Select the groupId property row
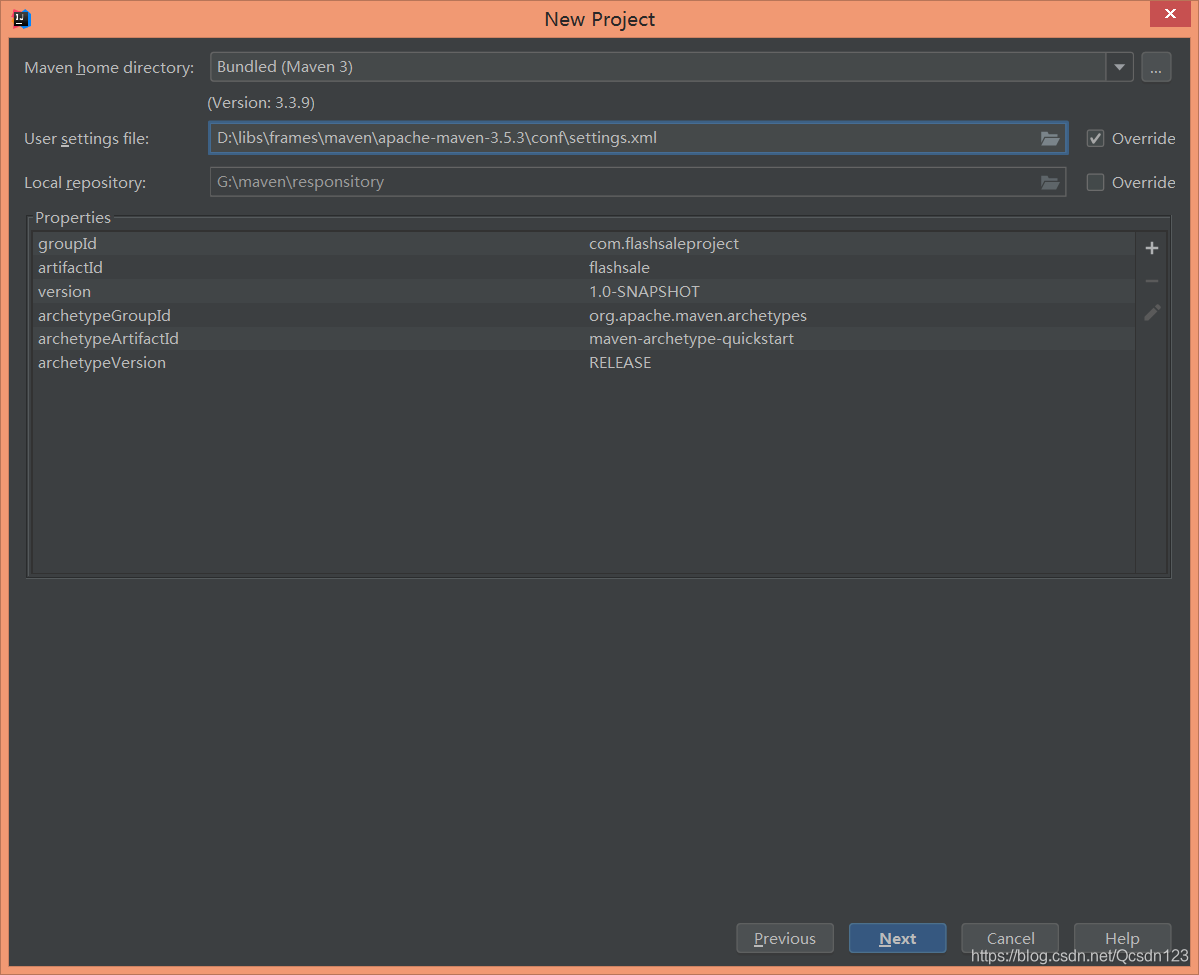The width and height of the screenshot is (1199, 975). pyautogui.click(x=583, y=244)
